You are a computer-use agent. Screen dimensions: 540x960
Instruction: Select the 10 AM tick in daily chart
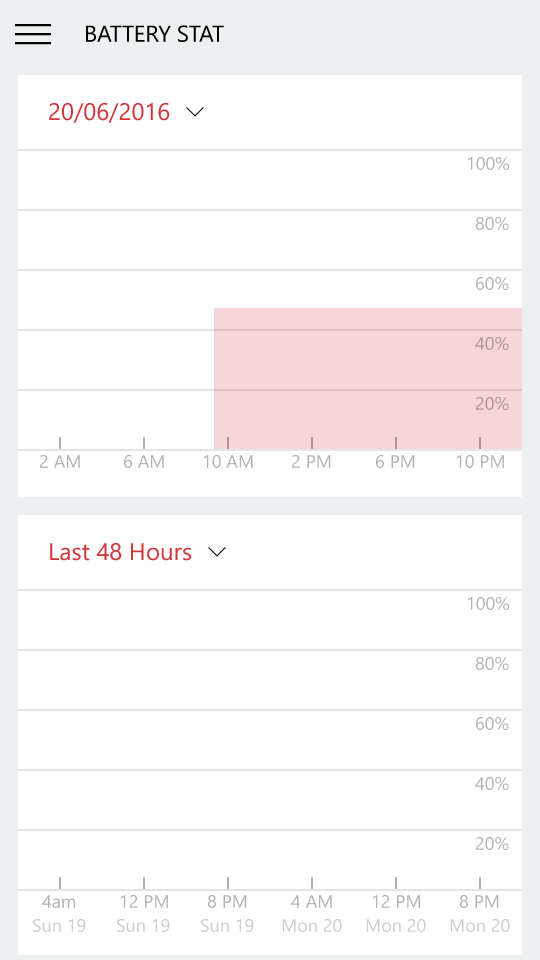(228, 462)
